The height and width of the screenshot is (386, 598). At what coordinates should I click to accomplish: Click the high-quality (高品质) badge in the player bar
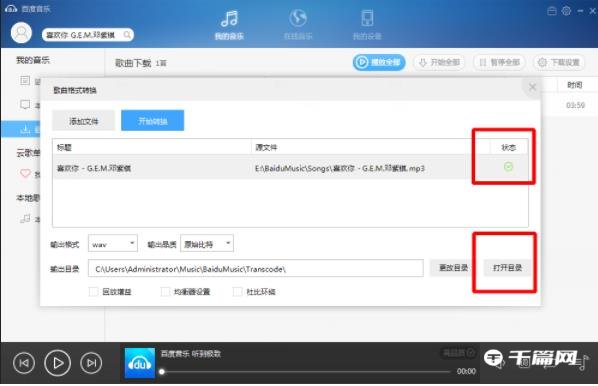tap(458, 353)
